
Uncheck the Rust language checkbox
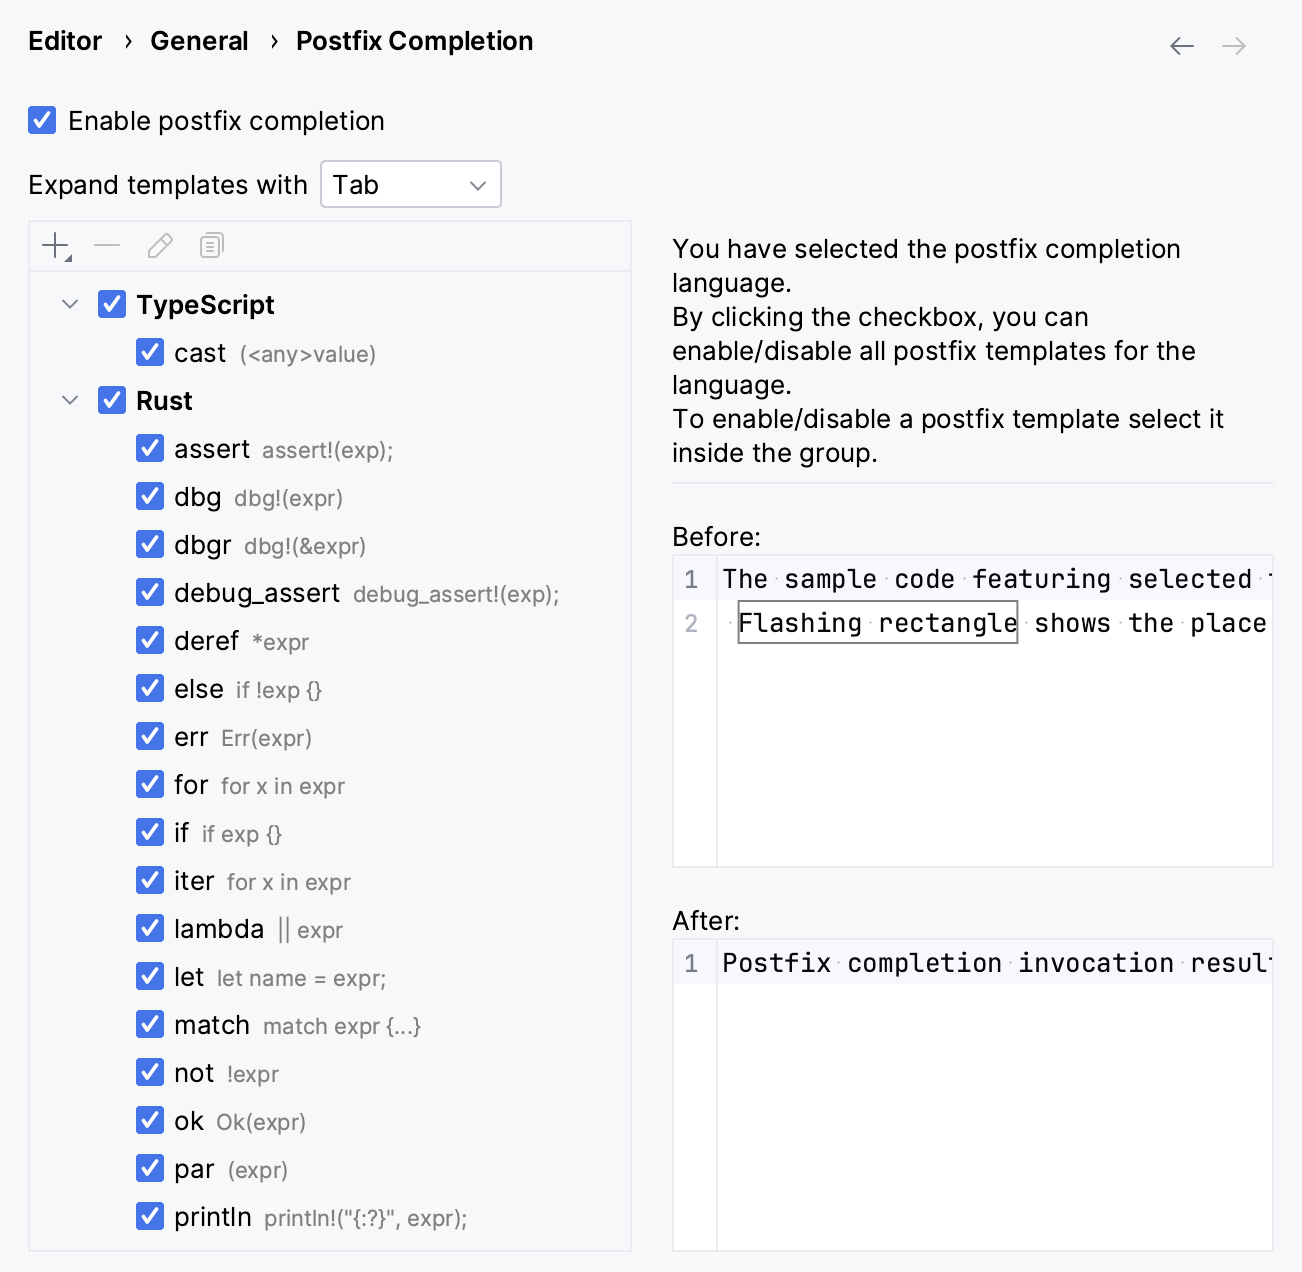pyautogui.click(x=111, y=400)
